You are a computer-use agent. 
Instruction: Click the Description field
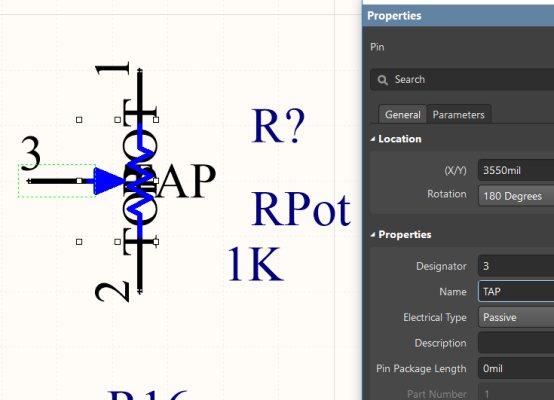[516, 343]
